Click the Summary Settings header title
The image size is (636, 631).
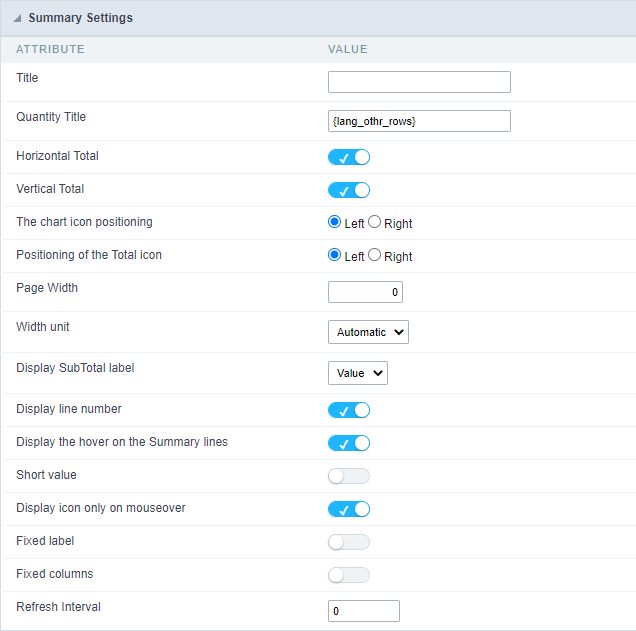click(80, 19)
